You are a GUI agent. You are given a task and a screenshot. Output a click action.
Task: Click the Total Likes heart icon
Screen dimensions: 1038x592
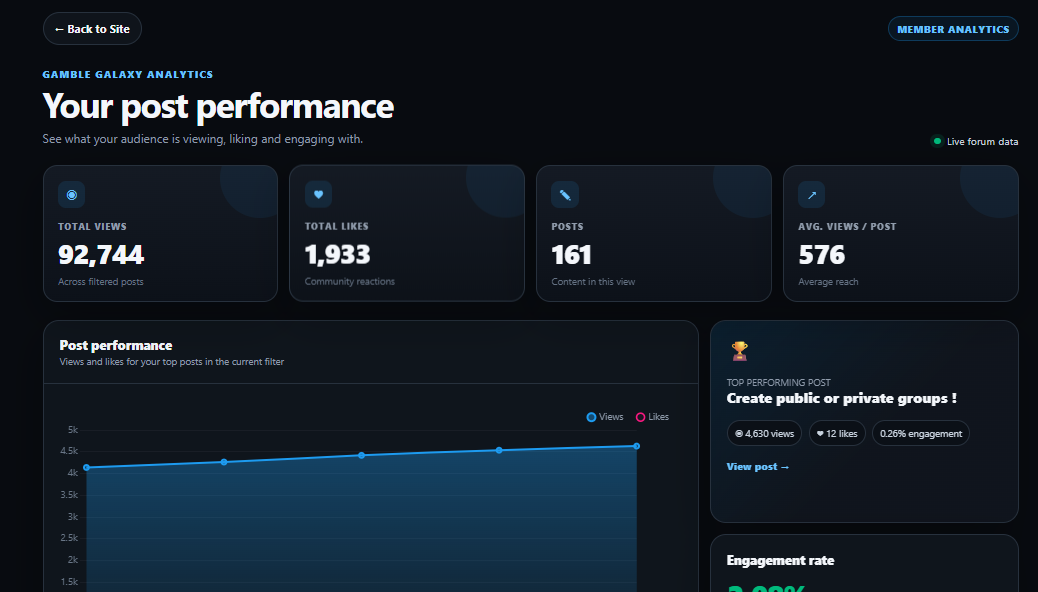318,195
